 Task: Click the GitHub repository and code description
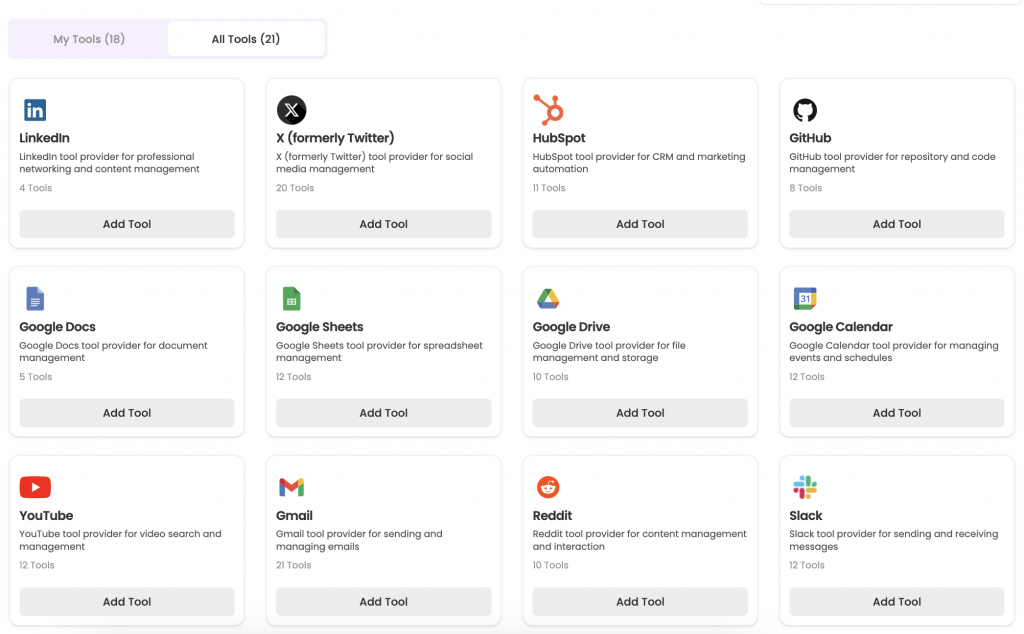pos(892,163)
